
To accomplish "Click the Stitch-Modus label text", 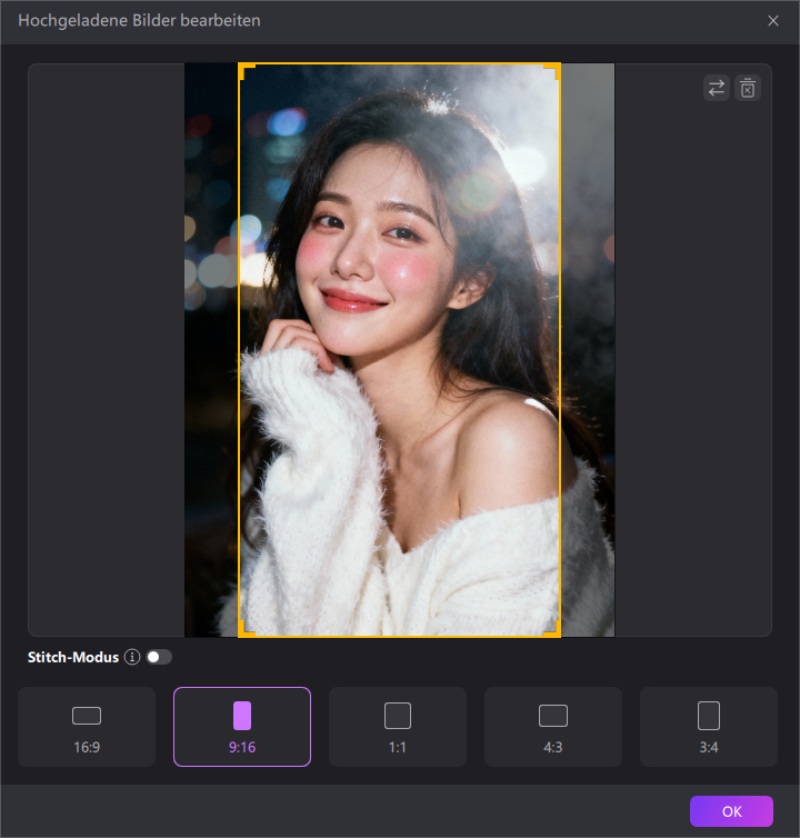I will (74, 657).
